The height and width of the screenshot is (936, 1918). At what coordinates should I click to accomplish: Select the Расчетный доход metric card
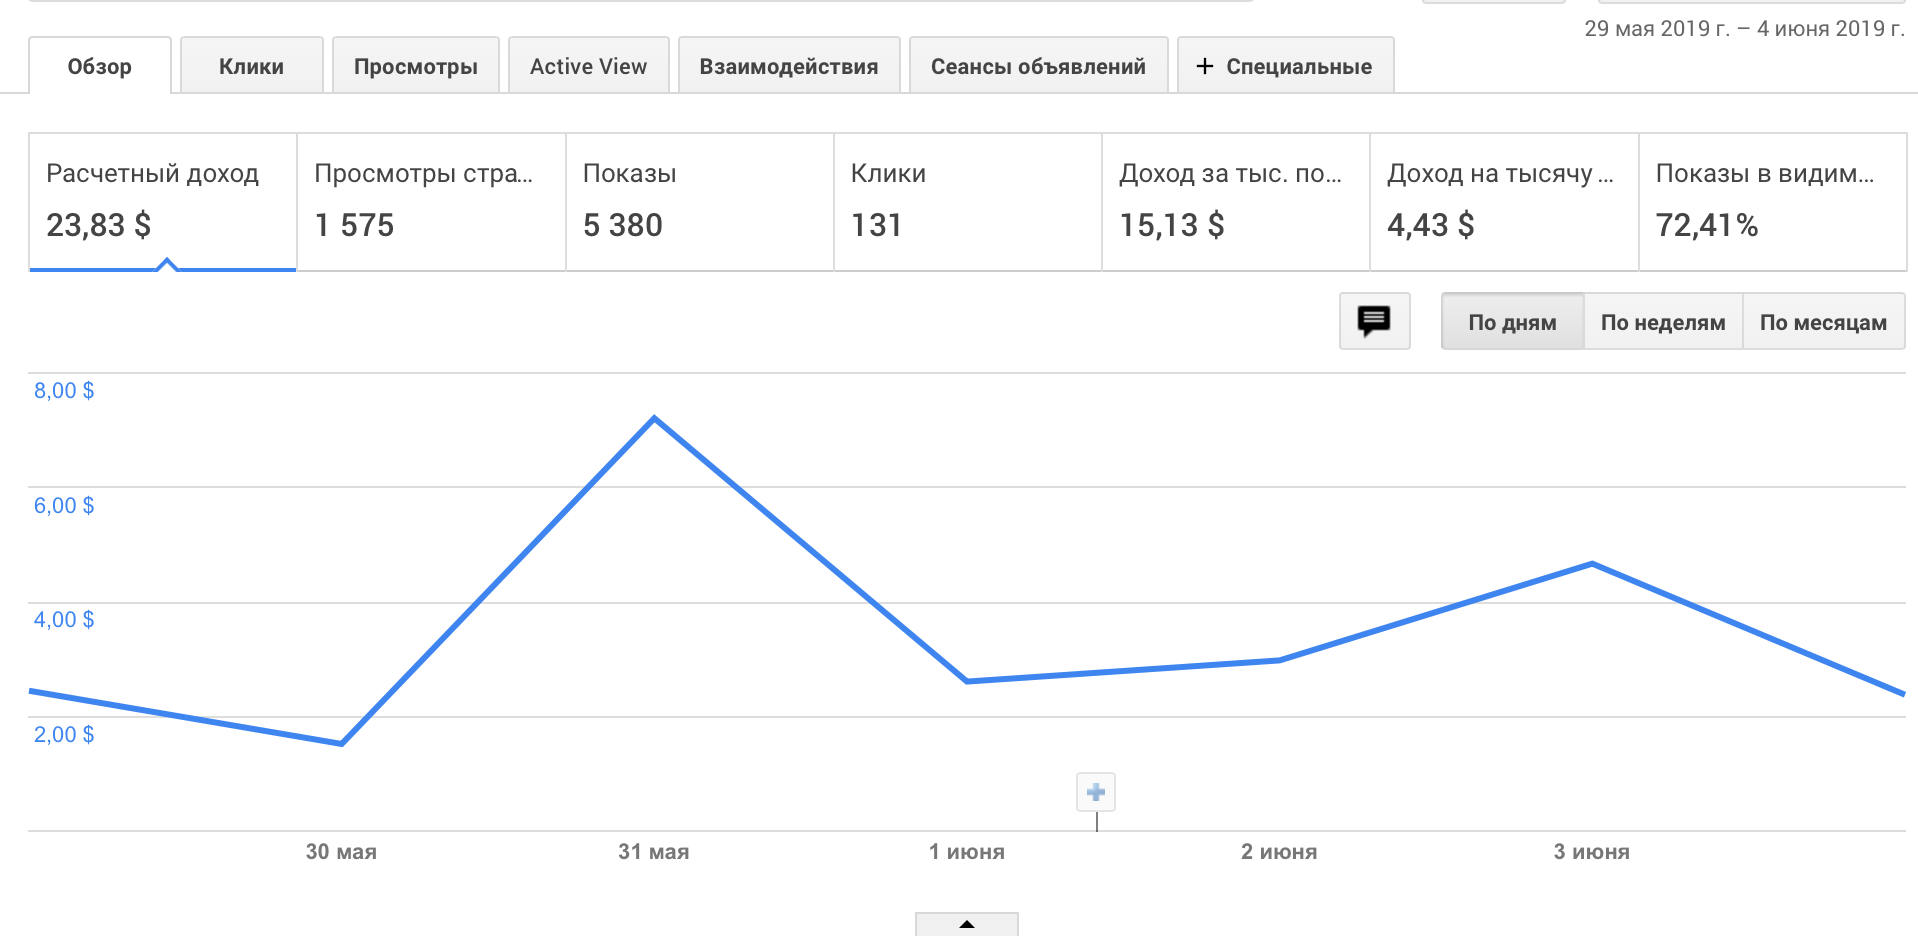tap(163, 201)
